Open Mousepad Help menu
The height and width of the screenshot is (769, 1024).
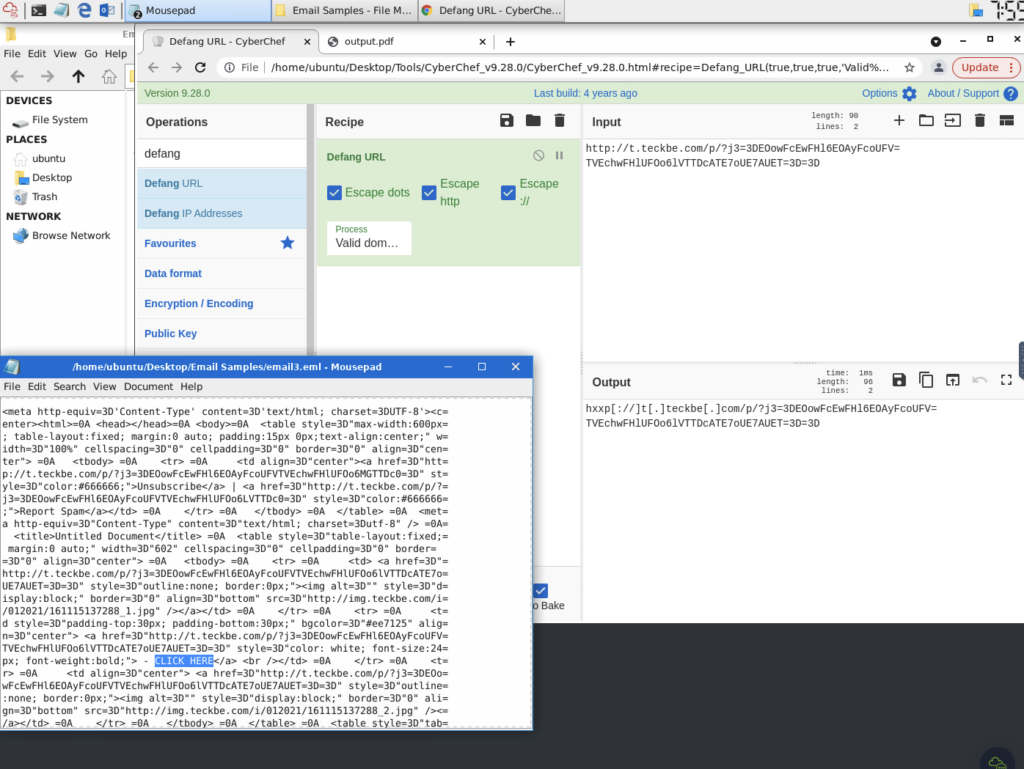point(191,386)
